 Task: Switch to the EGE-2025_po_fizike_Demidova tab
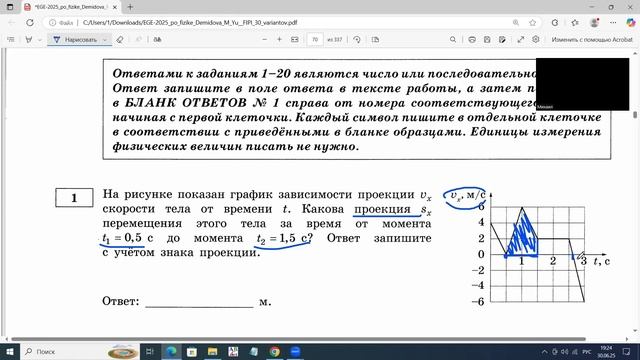(71, 7)
